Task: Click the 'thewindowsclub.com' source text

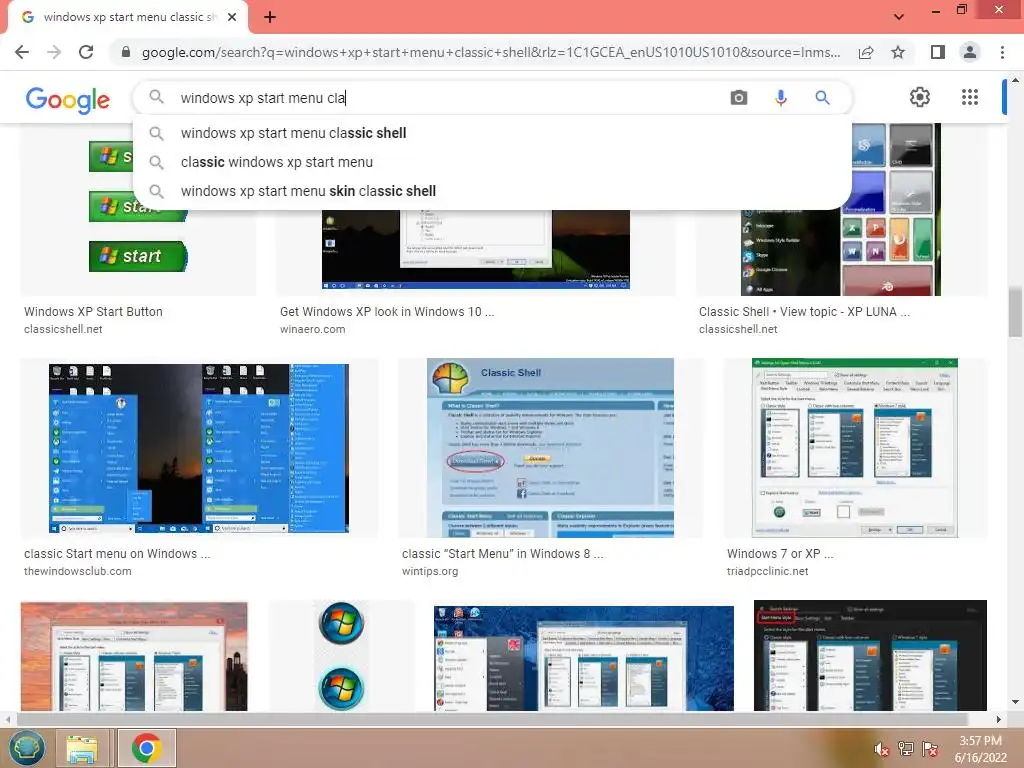Action: coord(78,571)
